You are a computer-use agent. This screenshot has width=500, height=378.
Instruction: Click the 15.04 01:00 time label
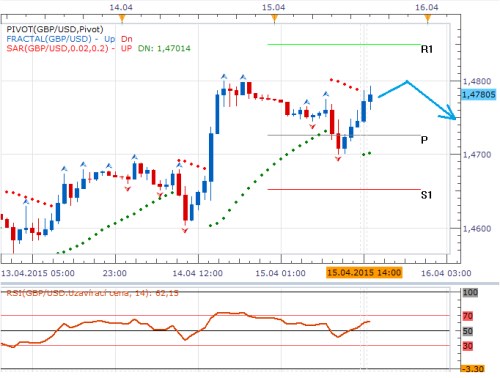coord(281,273)
